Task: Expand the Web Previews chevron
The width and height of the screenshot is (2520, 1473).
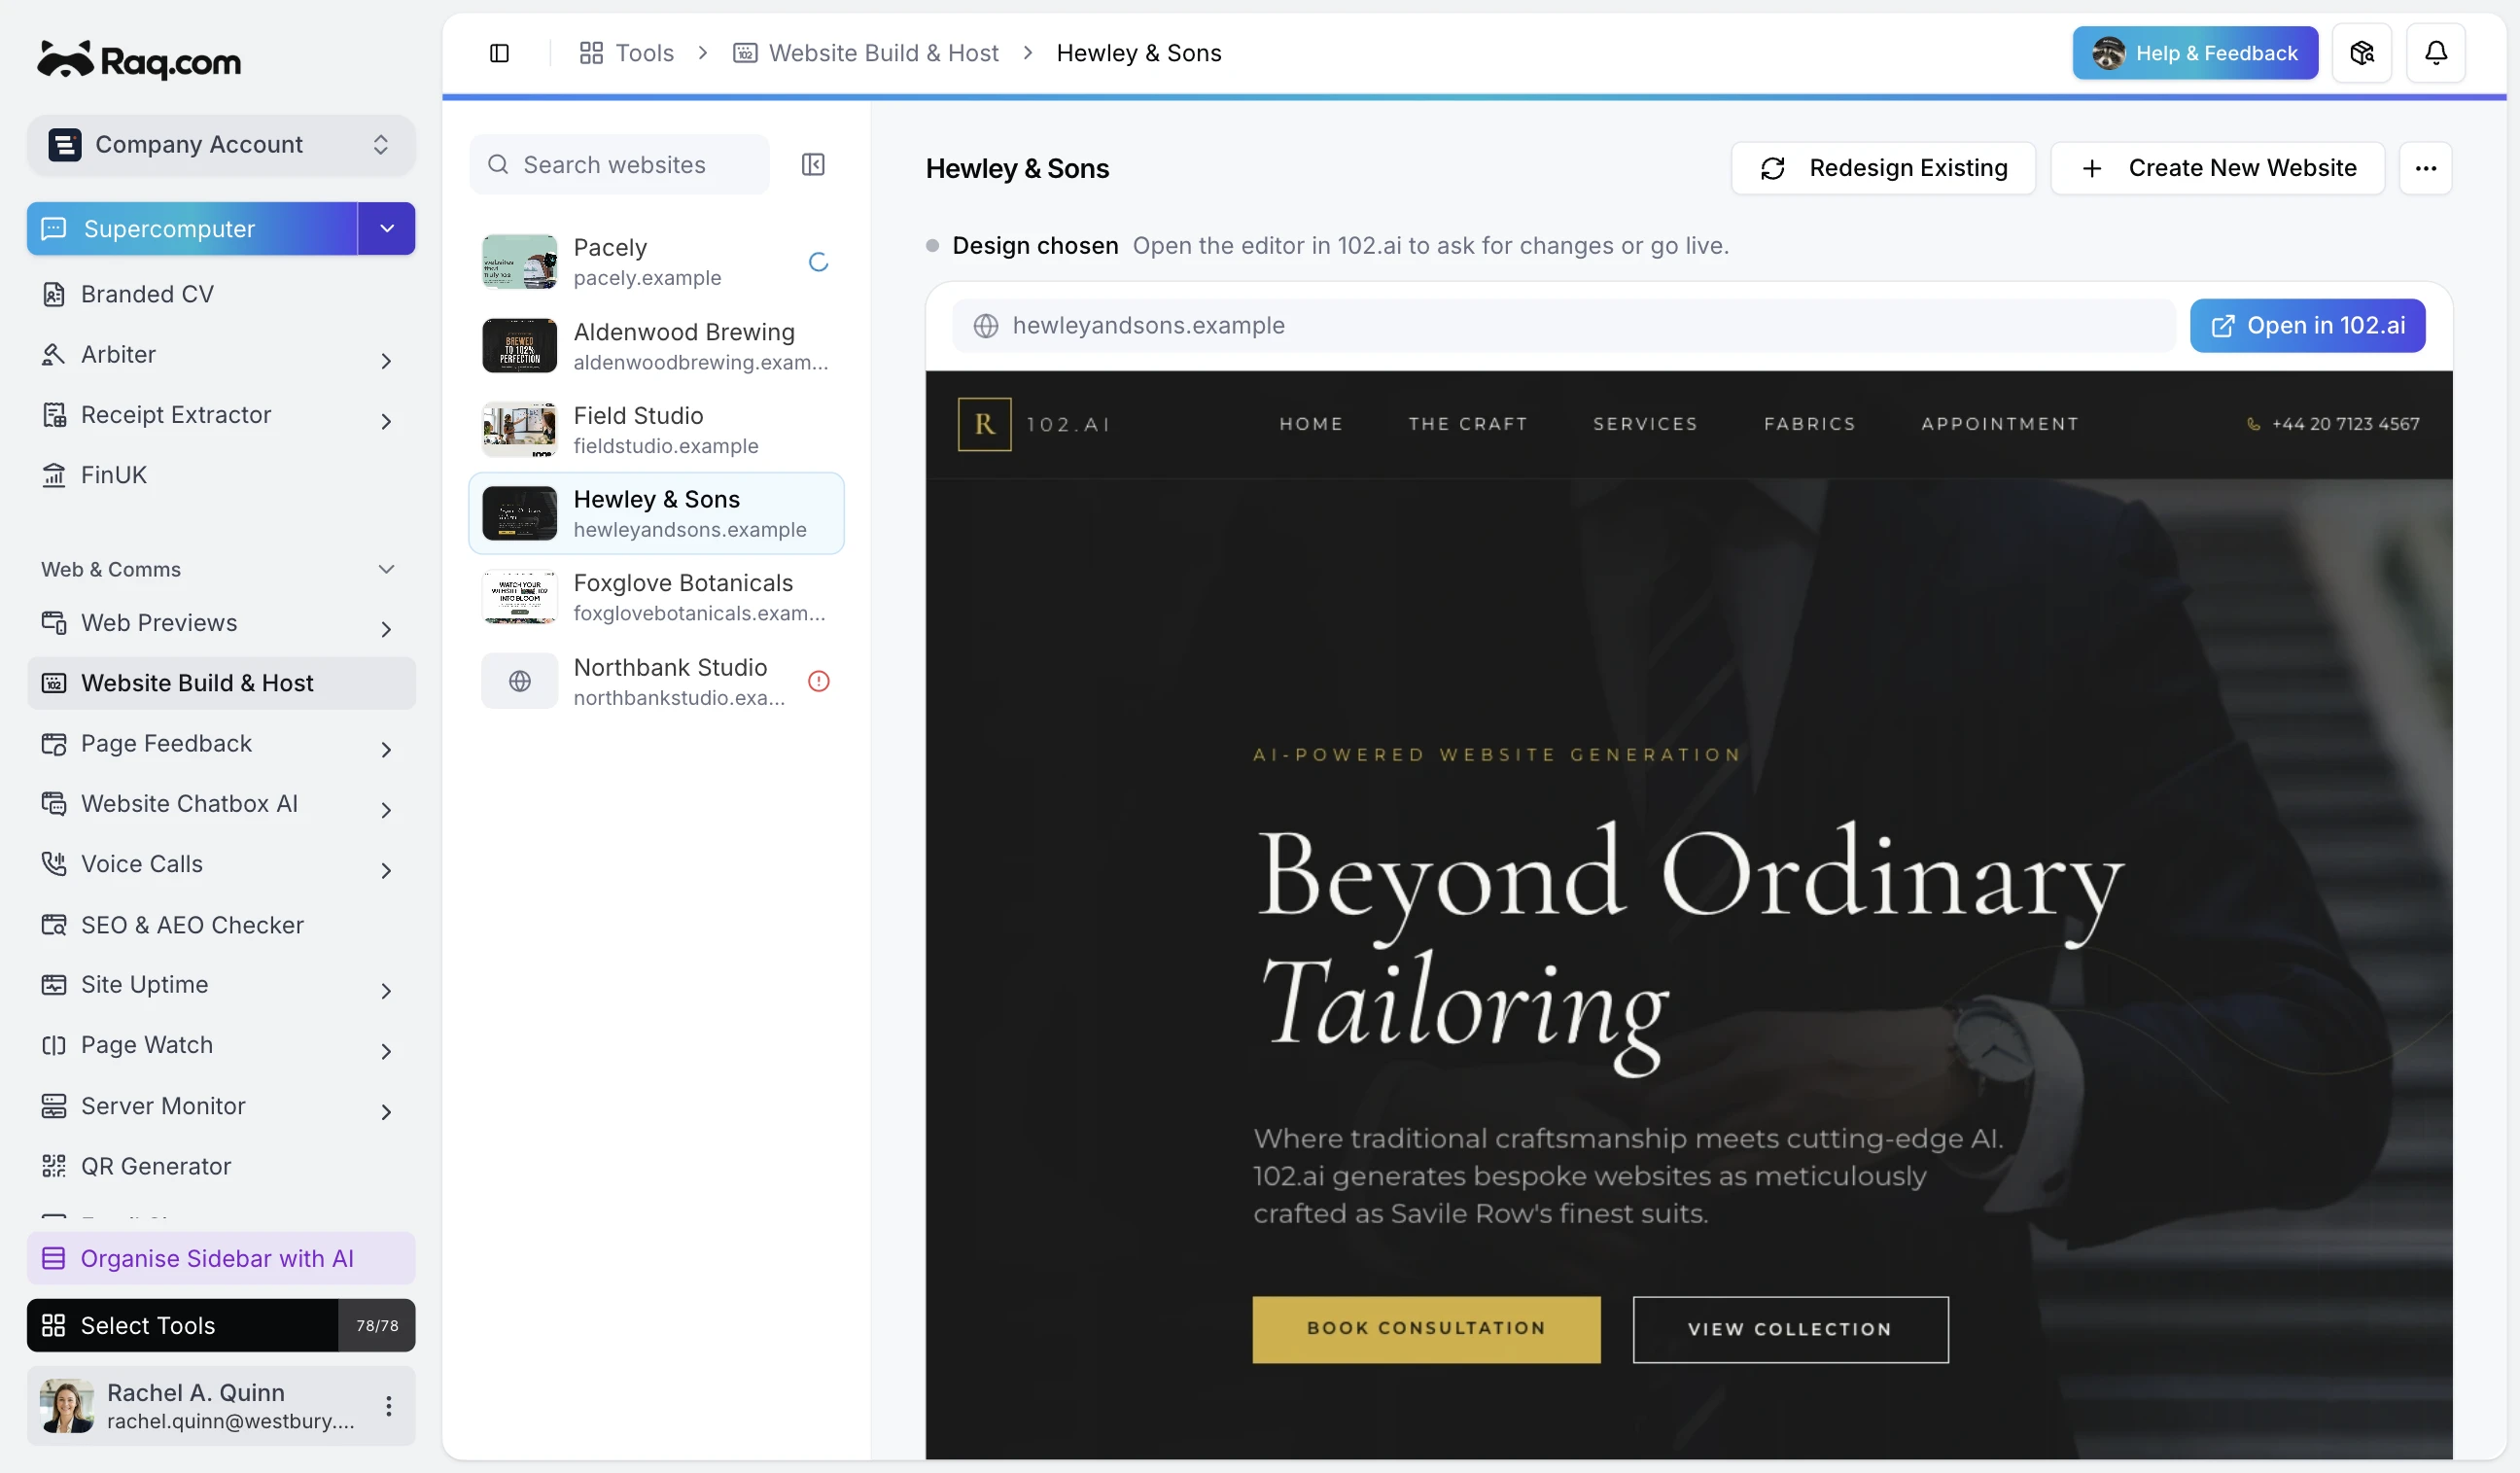Action: pyautogui.click(x=386, y=629)
